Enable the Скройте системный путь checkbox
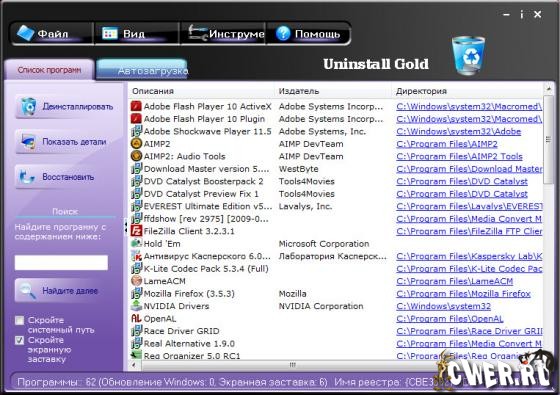 point(20,320)
